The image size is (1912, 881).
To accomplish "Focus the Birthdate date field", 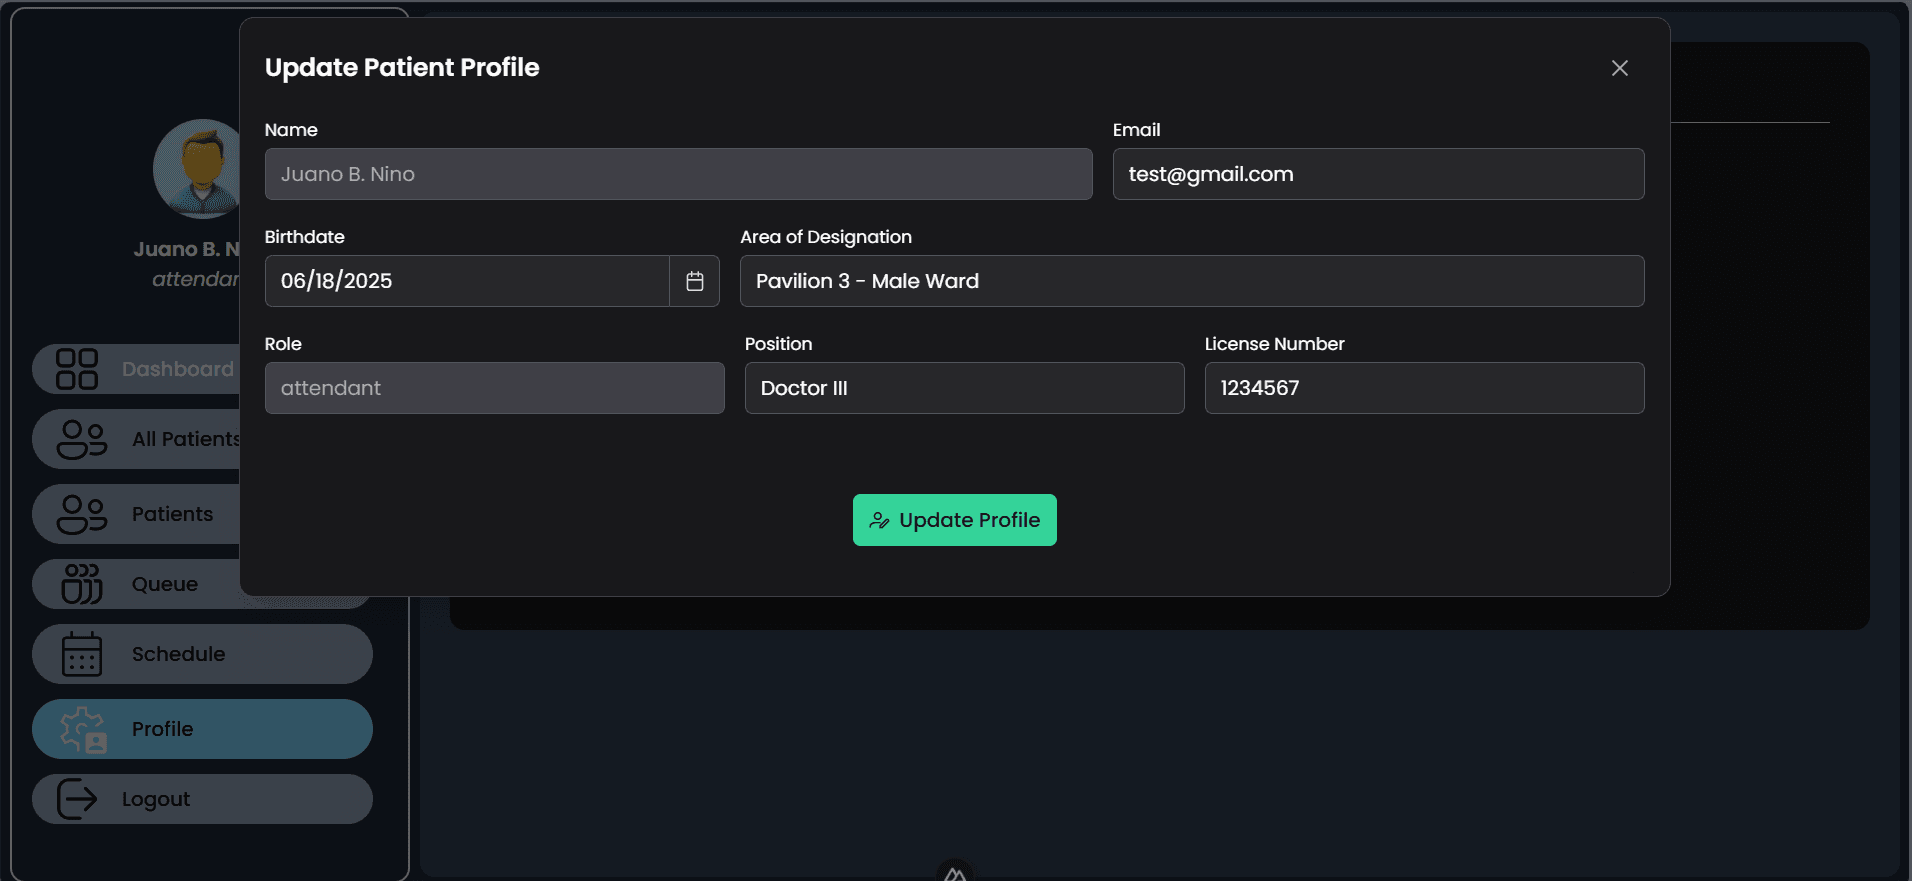I will pyautogui.click(x=467, y=281).
